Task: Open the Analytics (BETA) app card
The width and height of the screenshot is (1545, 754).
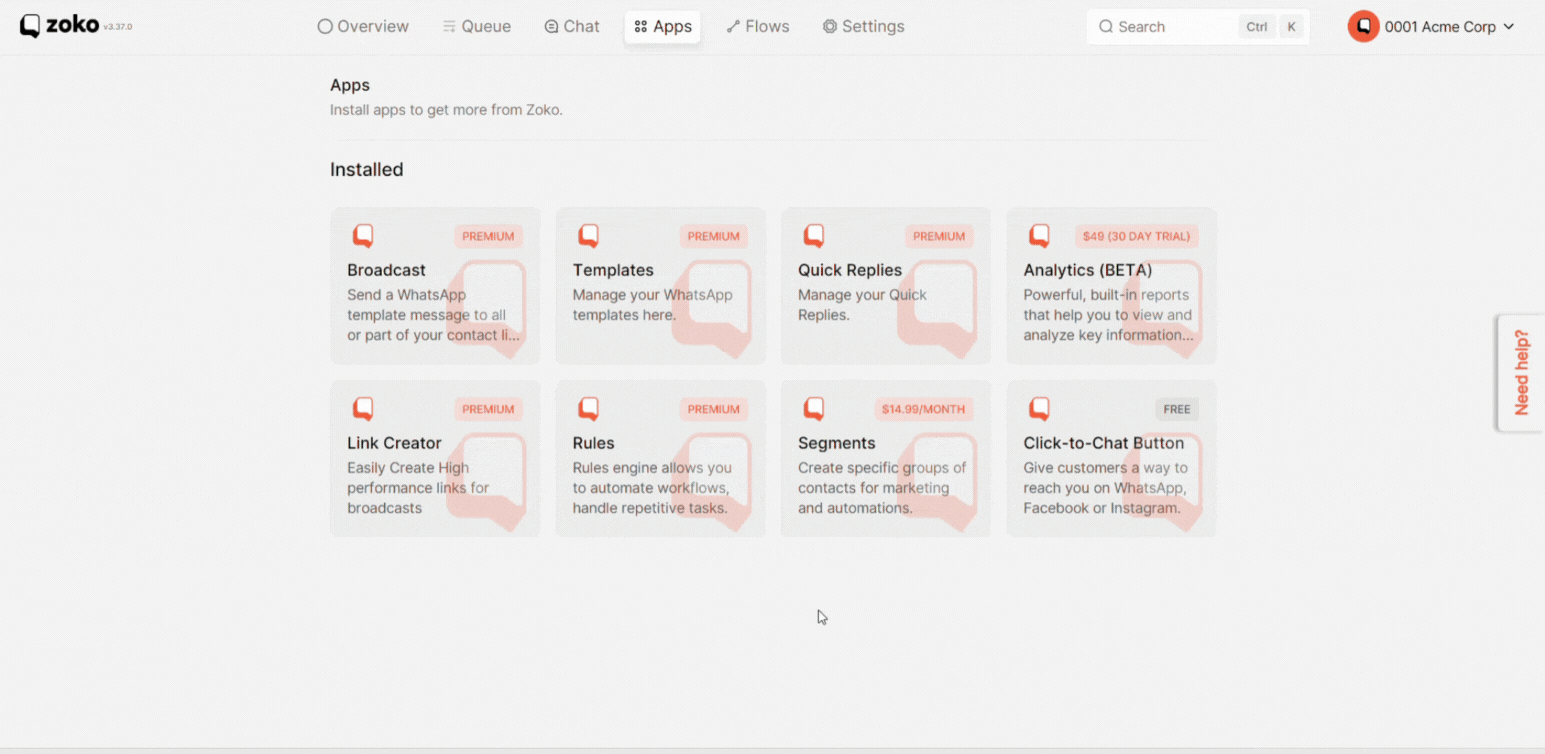Action: coord(1112,286)
